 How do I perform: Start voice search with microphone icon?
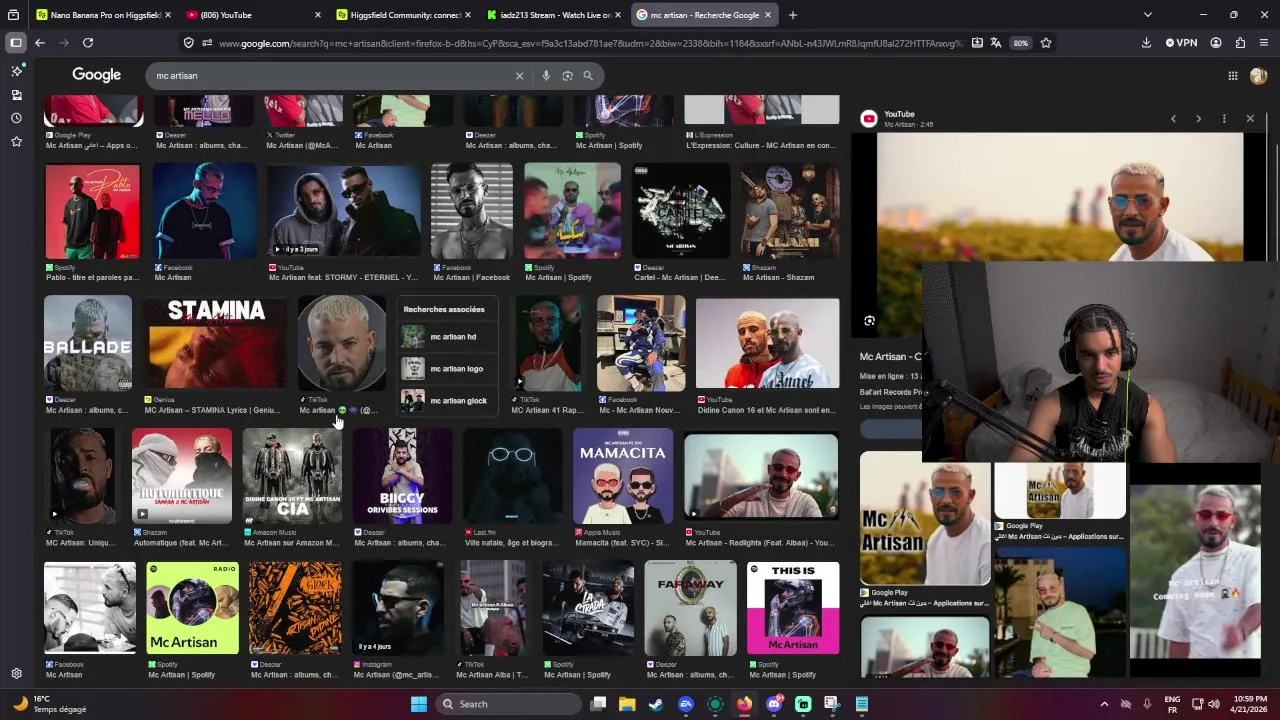tap(546, 76)
